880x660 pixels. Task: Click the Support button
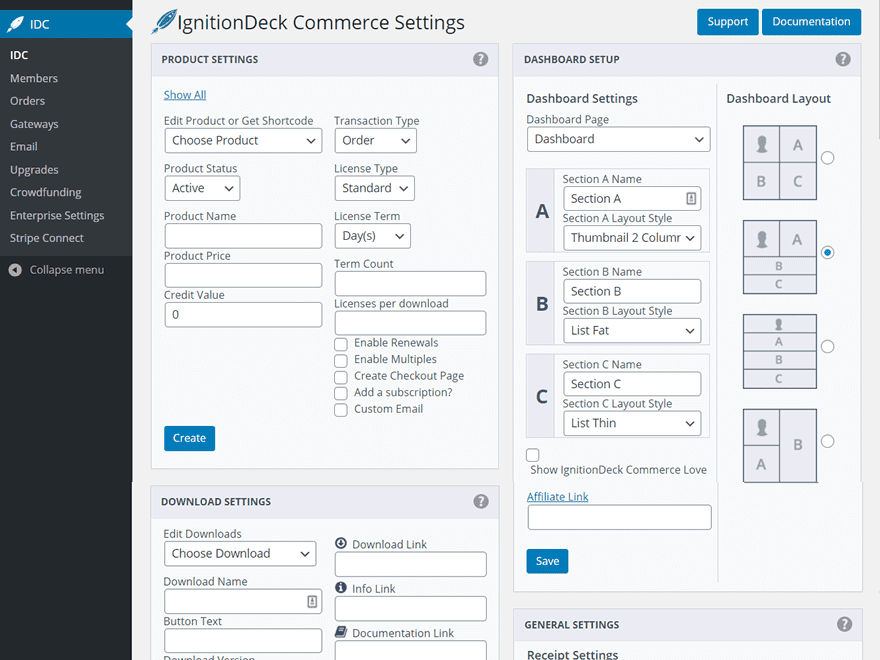[727, 22]
